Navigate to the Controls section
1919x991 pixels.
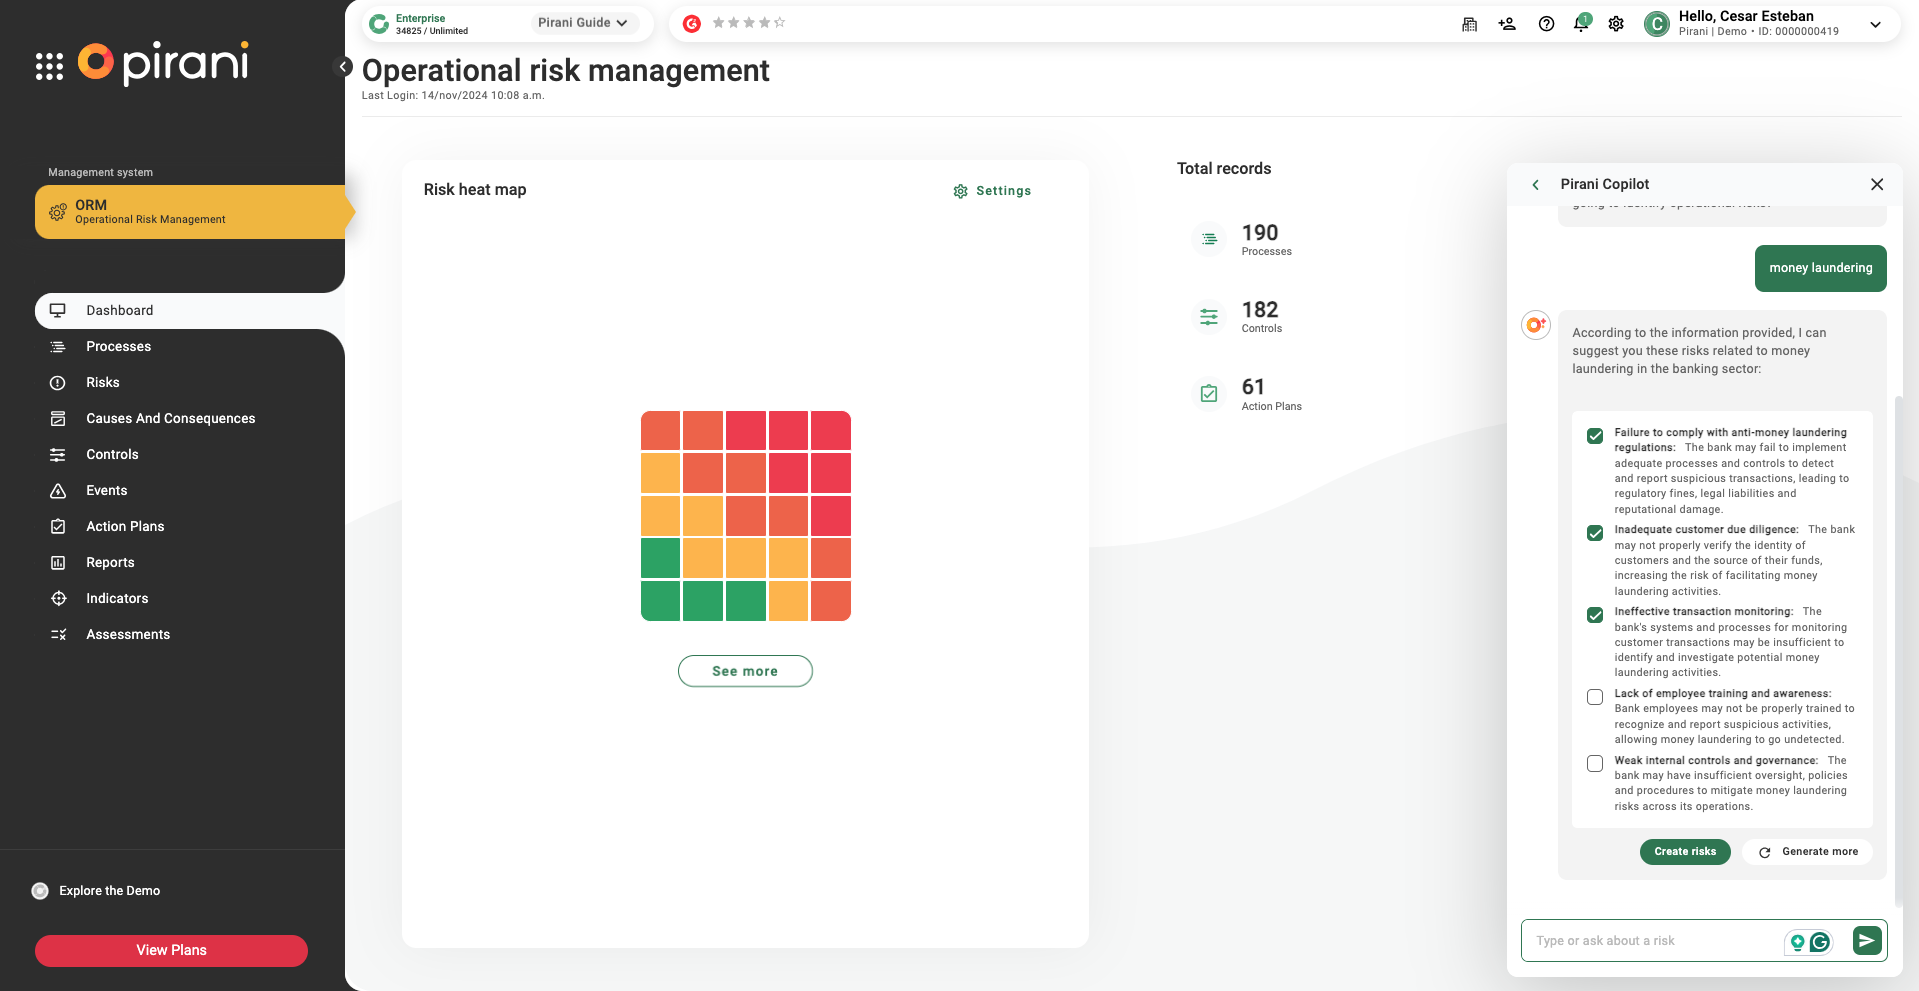112,454
